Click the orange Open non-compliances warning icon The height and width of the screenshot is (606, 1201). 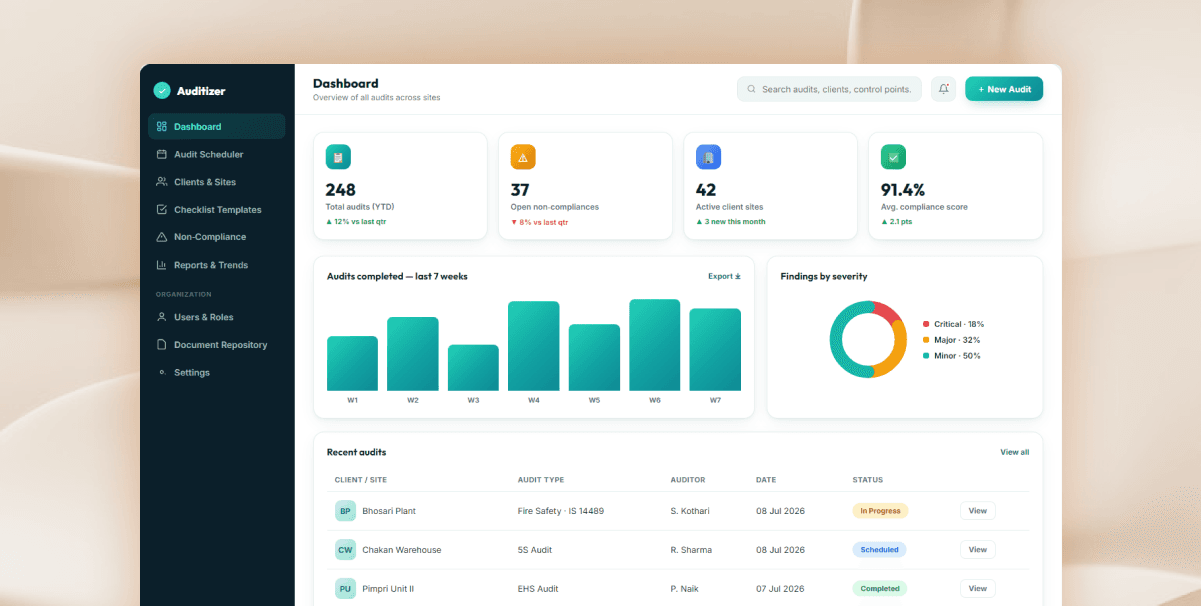[523, 157]
